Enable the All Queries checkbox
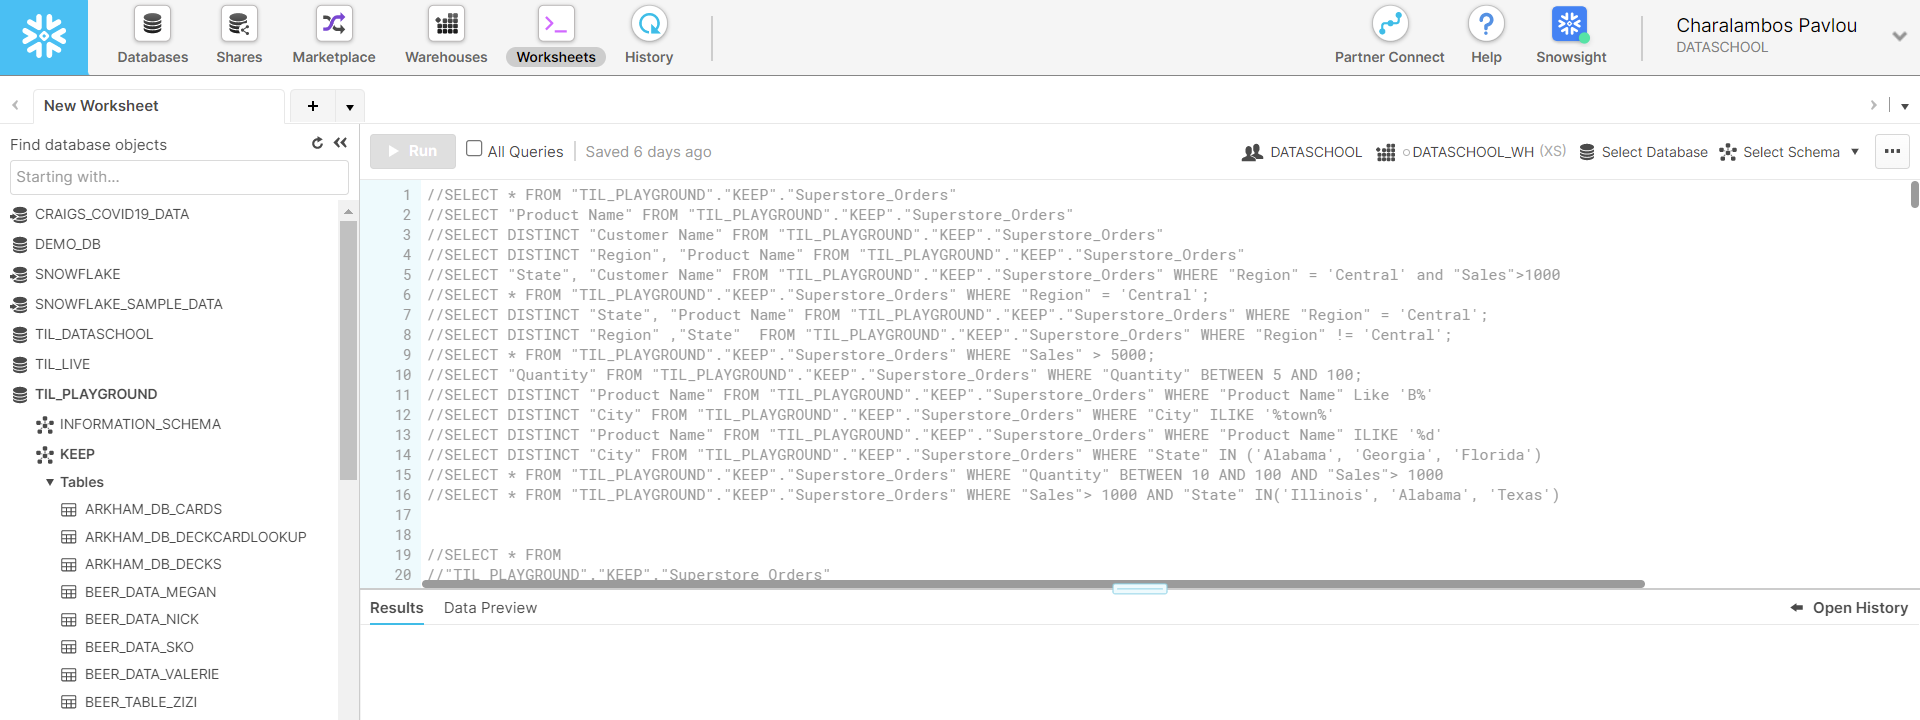The width and height of the screenshot is (1920, 720). click(x=474, y=148)
